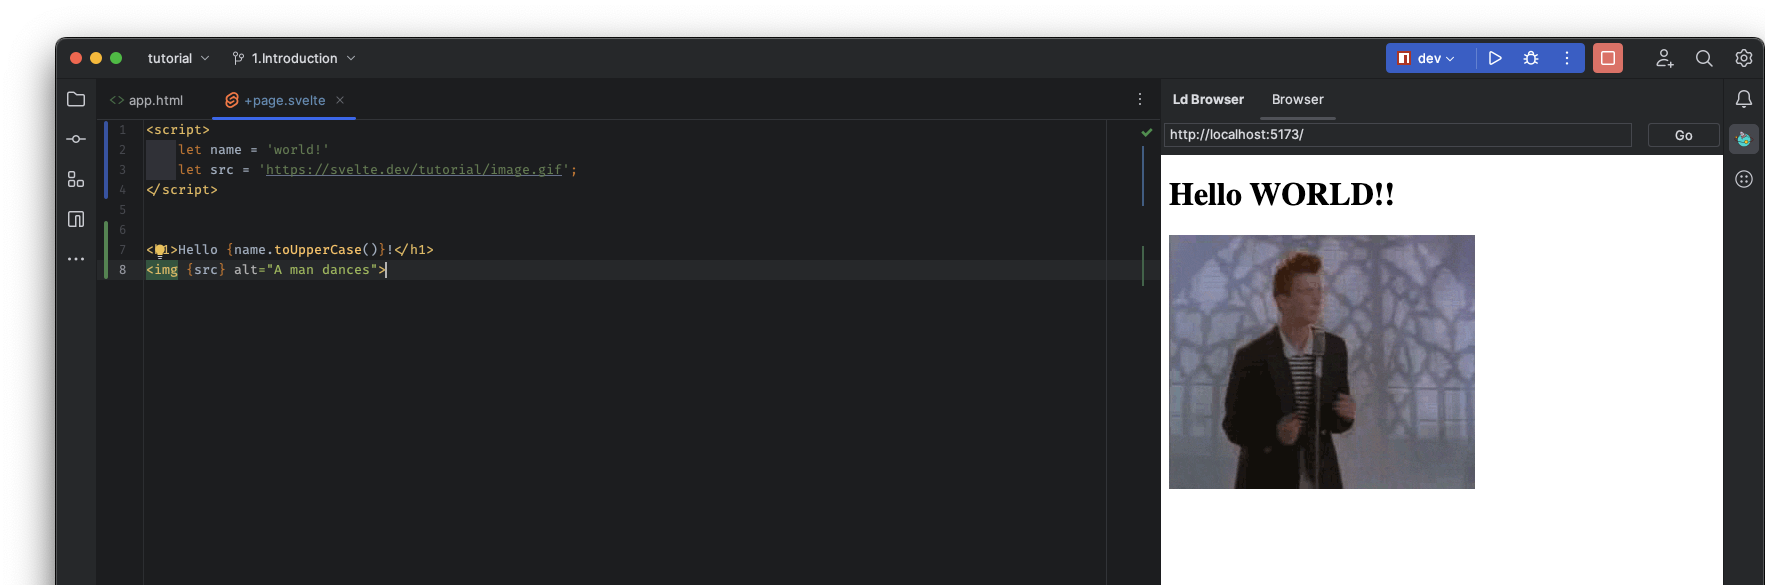Open the 1.Introduction branch dropdown

[x=294, y=58]
